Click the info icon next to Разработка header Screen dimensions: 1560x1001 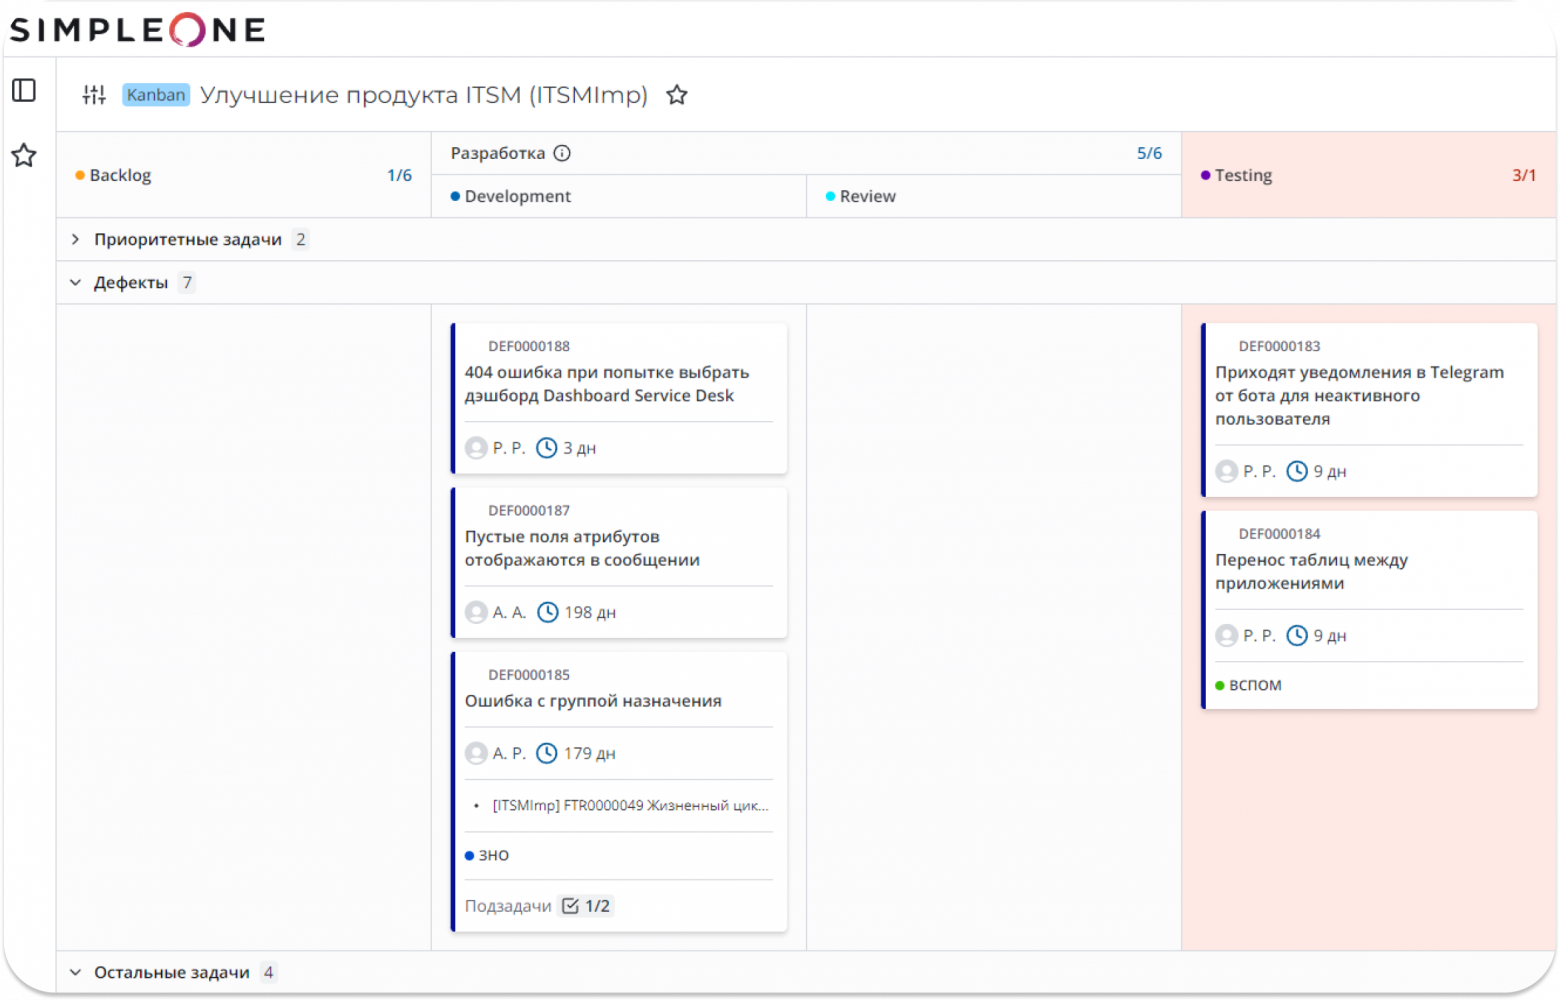tap(562, 153)
